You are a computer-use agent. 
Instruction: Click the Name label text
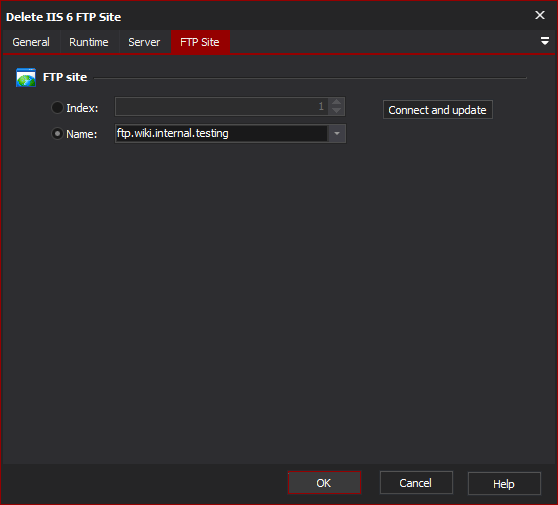81,134
